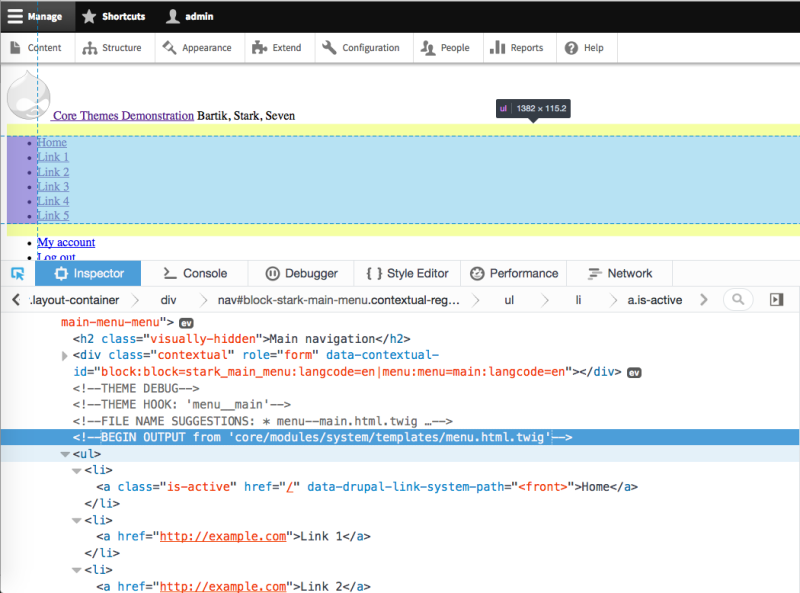Screen dimensions: 800x593
Task: Click the Structure hierarchy icon
Action: point(90,48)
